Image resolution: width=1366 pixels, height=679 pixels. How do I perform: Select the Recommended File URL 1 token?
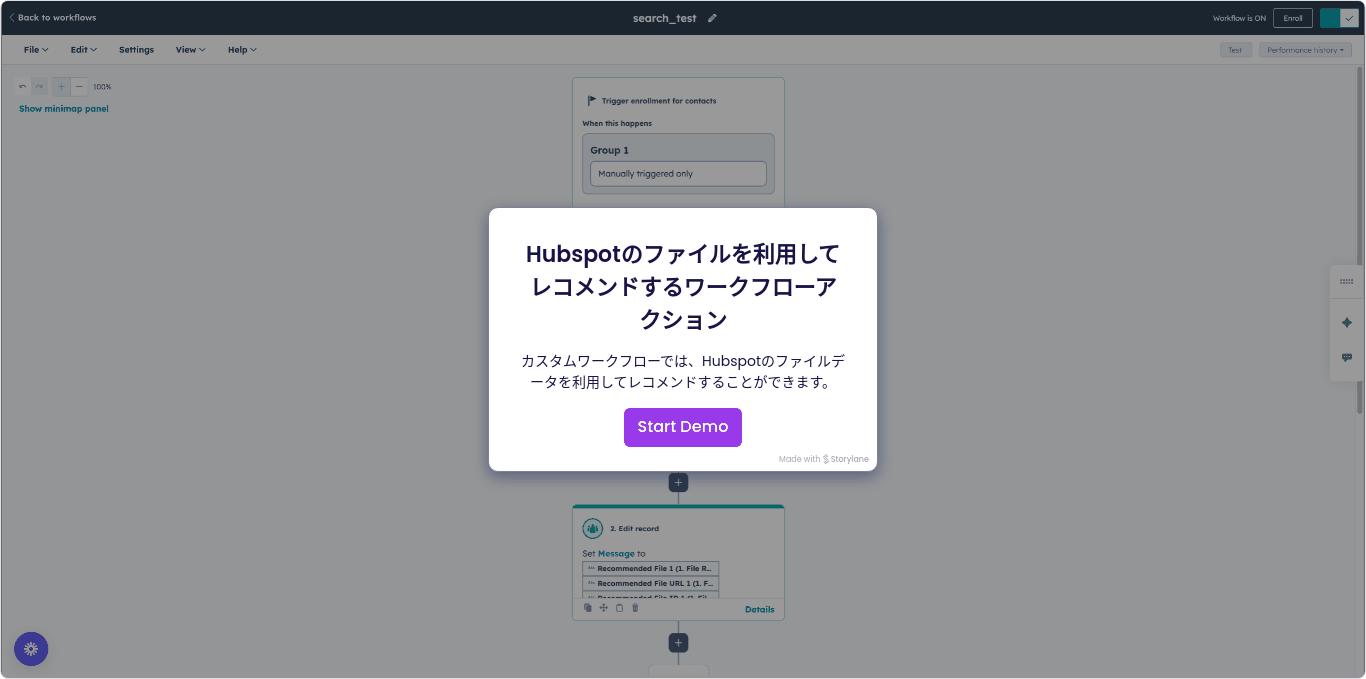pyautogui.click(x=651, y=583)
